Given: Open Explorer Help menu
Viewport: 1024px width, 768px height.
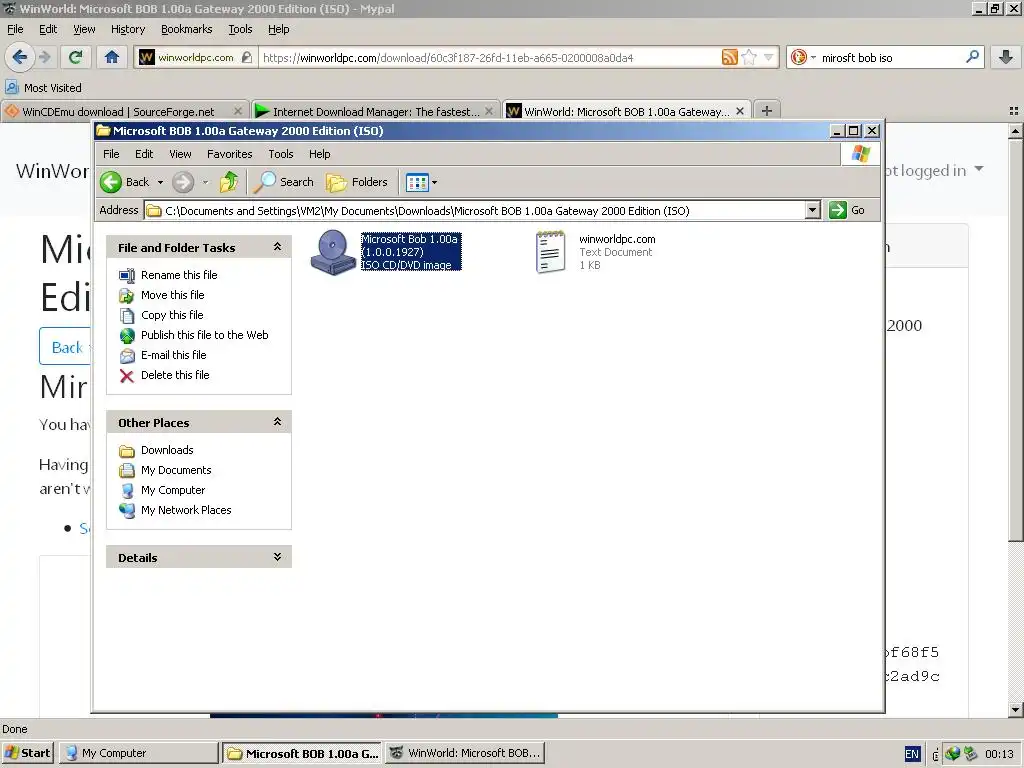Looking at the screenshot, I should click(x=319, y=154).
